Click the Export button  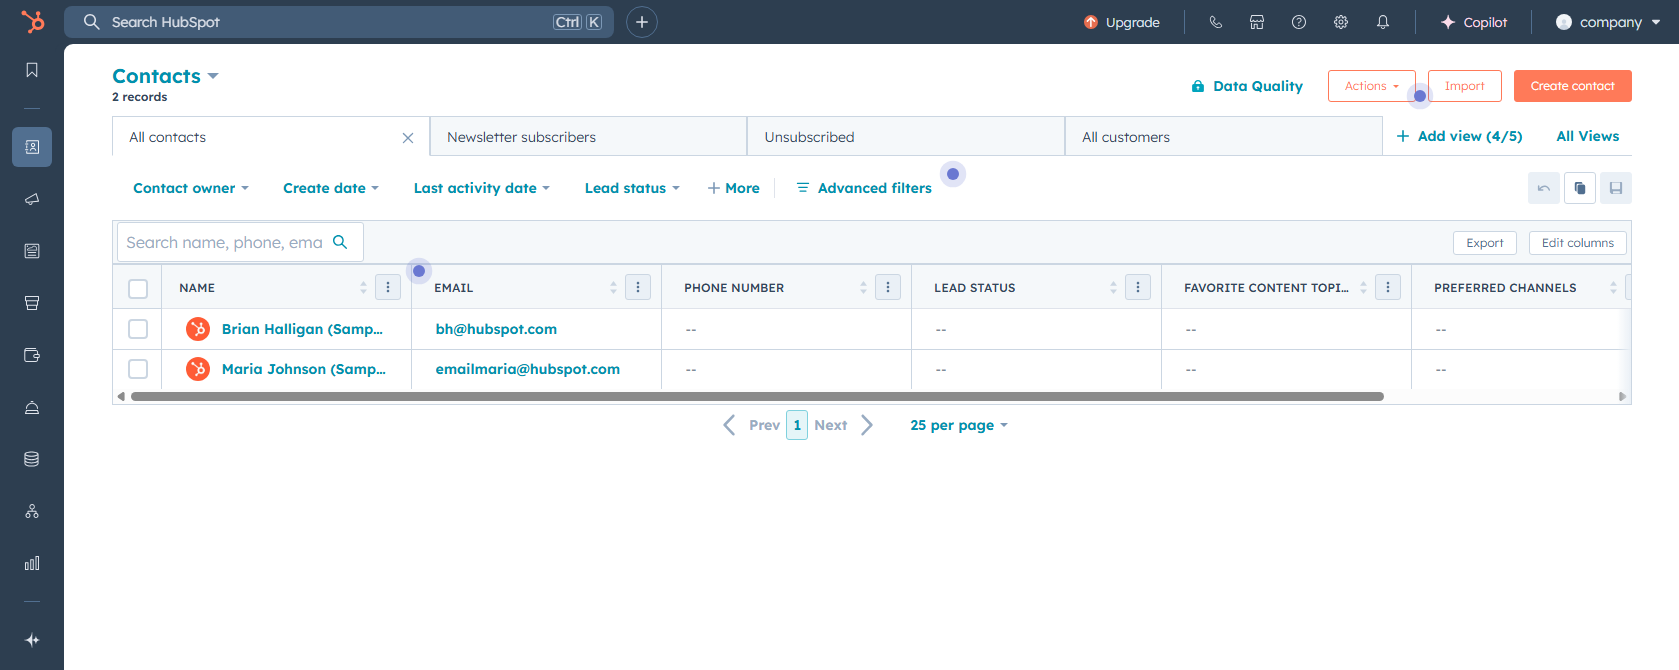tap(1485, 243)
